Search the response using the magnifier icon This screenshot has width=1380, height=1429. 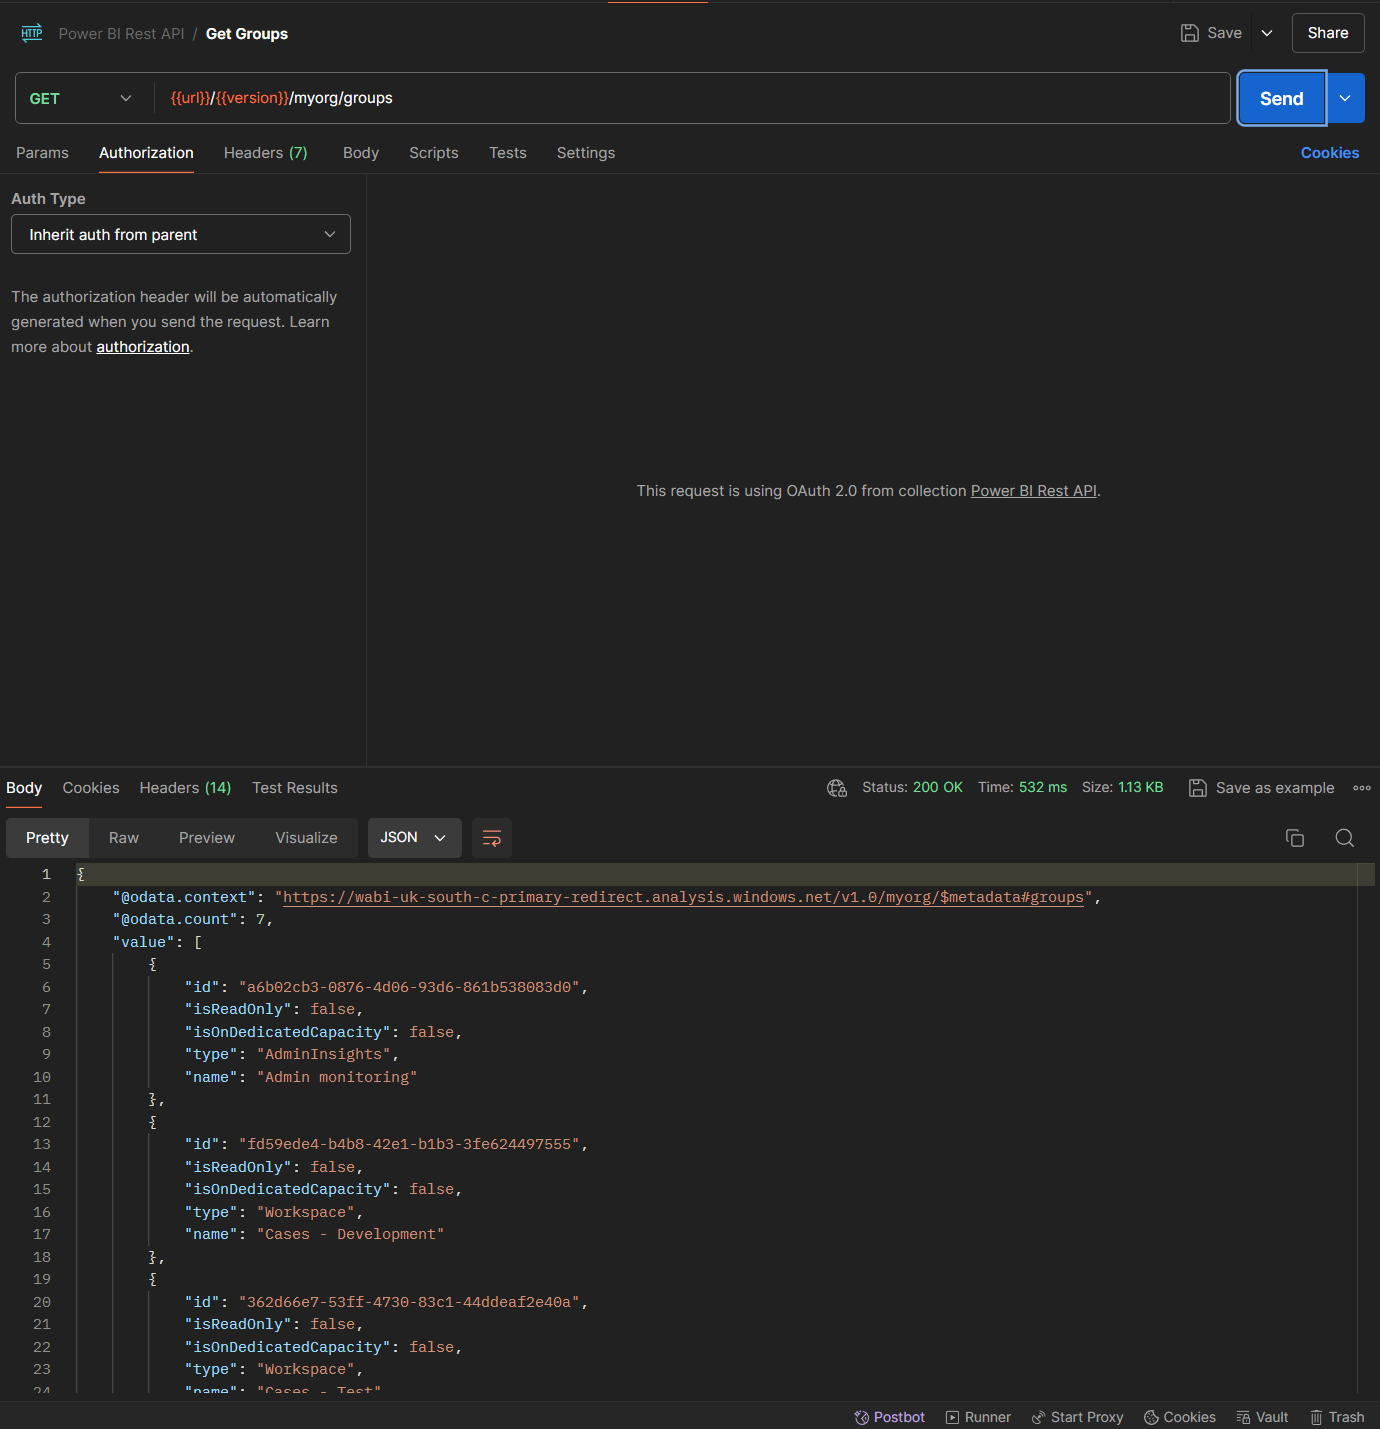1344,838
